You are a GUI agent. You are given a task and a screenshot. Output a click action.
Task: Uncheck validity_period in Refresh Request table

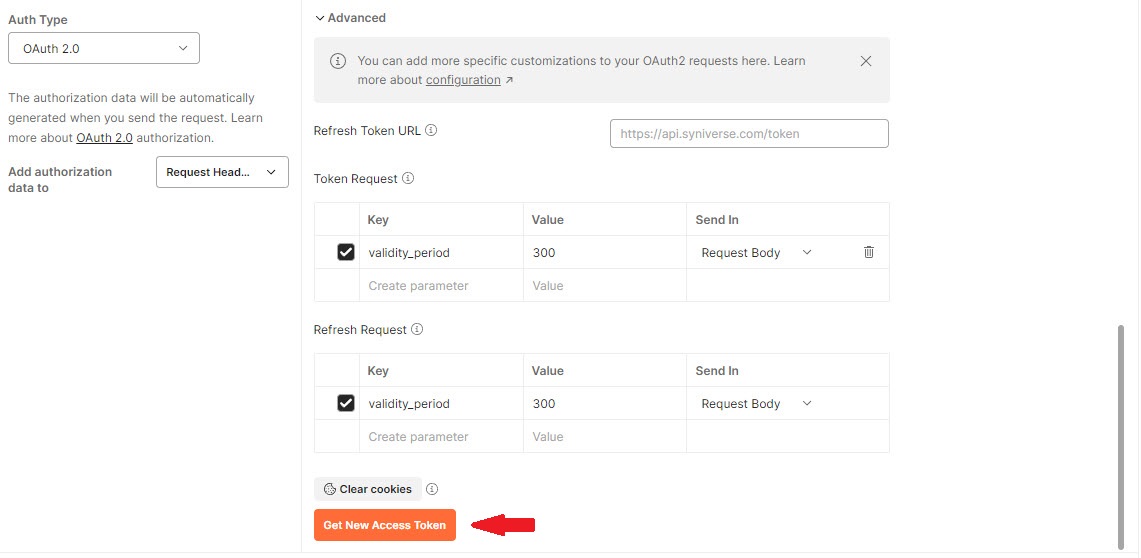346,404
